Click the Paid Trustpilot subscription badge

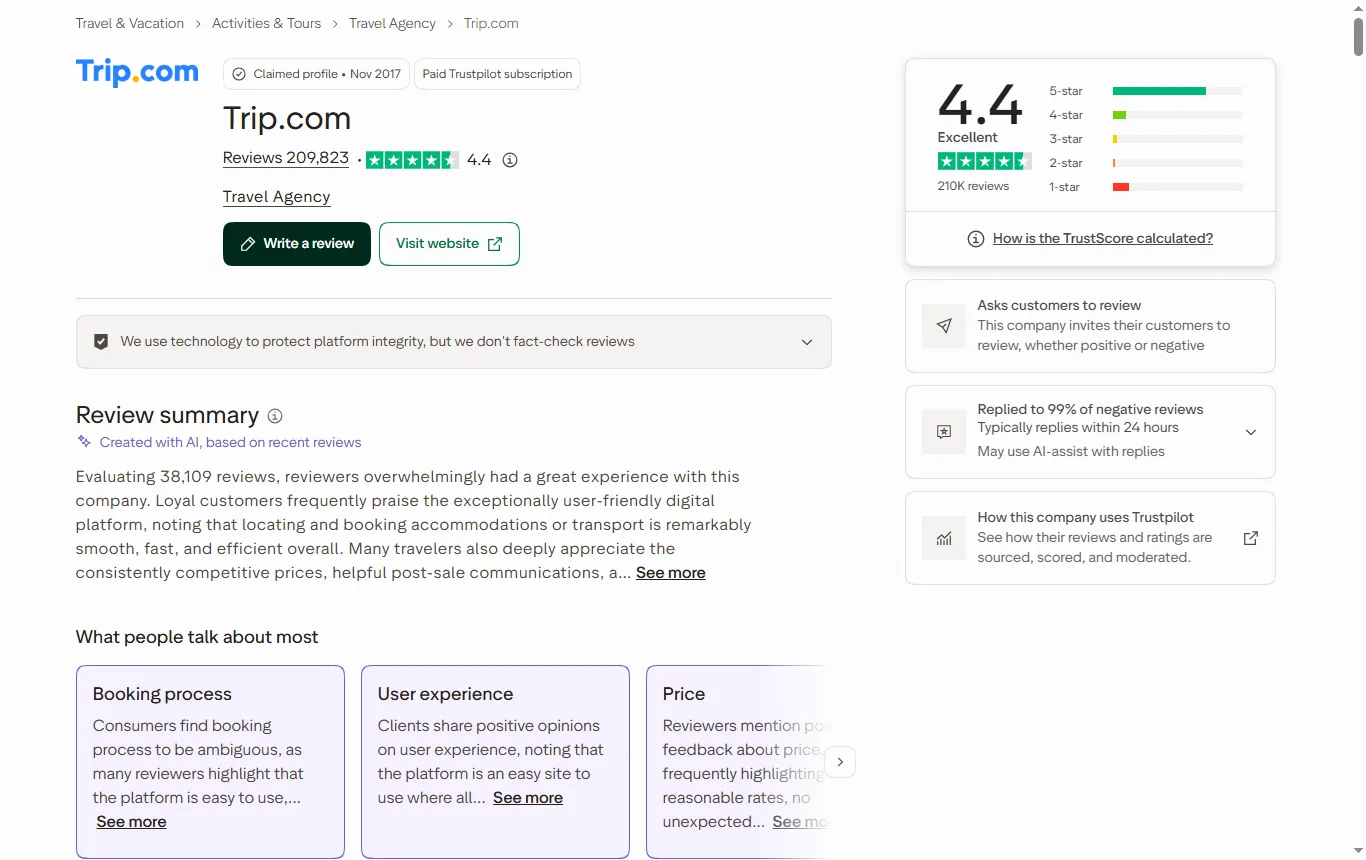[x=497, y=74]
